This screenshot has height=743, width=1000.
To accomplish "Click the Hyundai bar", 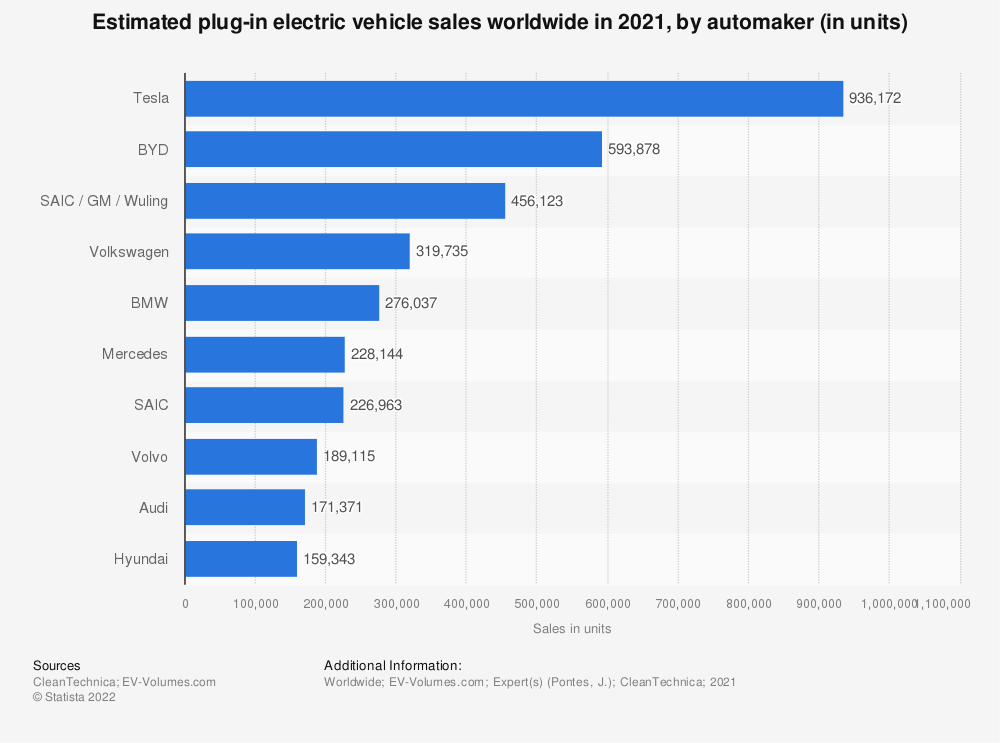I will point(241,559).
